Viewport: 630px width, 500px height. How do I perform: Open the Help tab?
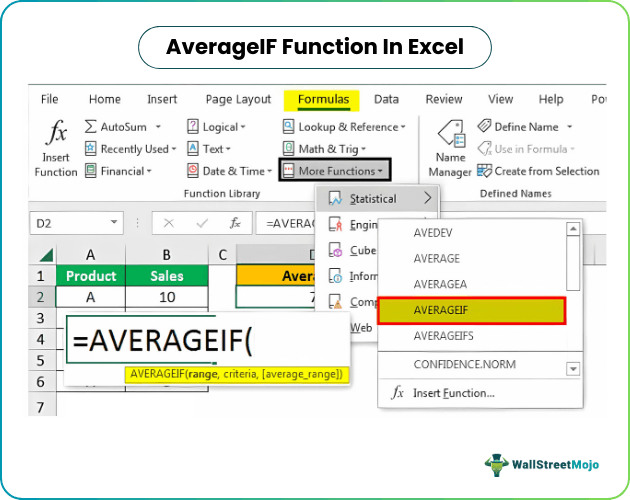tap(551, 100)
